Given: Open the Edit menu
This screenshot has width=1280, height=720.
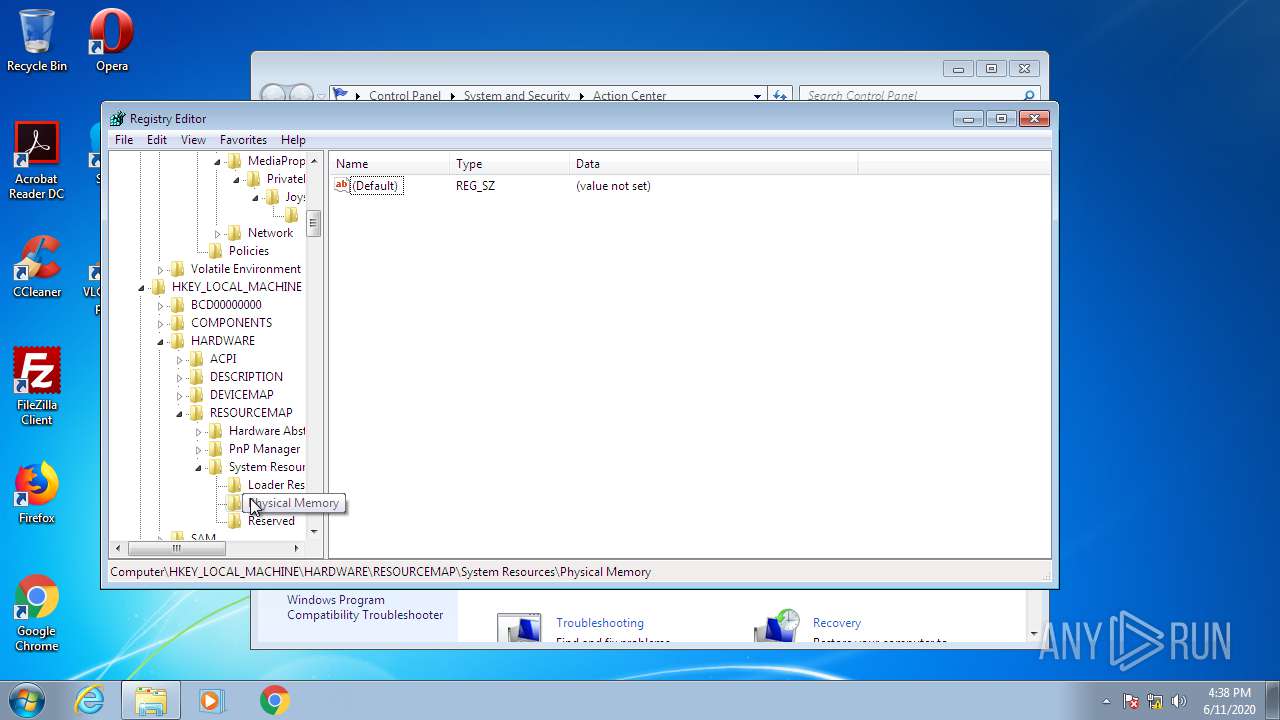Looking at the screenshot, I should 157,140.
